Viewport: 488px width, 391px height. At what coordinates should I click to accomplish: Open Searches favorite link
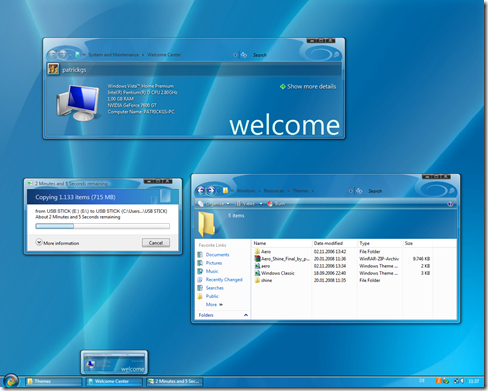(x=215, y=288)
